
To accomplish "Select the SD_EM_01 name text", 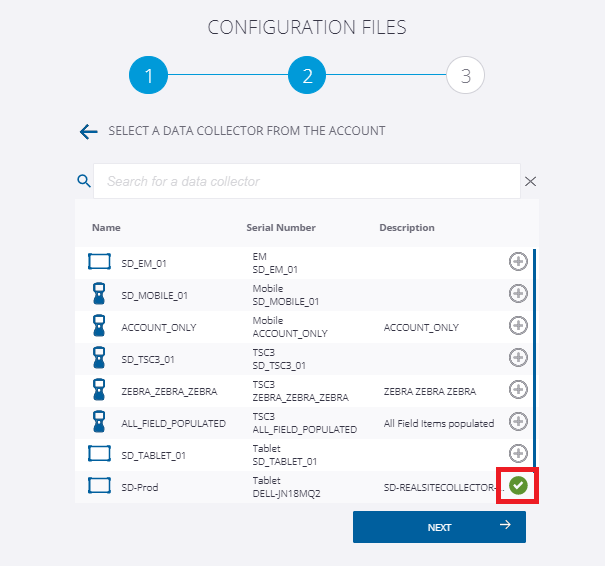I will point(144,264).
